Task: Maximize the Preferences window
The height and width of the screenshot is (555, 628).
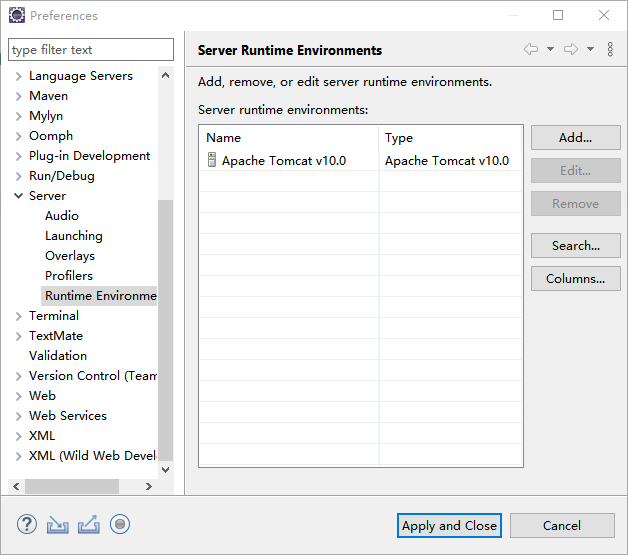Action: click(x=558, y=15)
